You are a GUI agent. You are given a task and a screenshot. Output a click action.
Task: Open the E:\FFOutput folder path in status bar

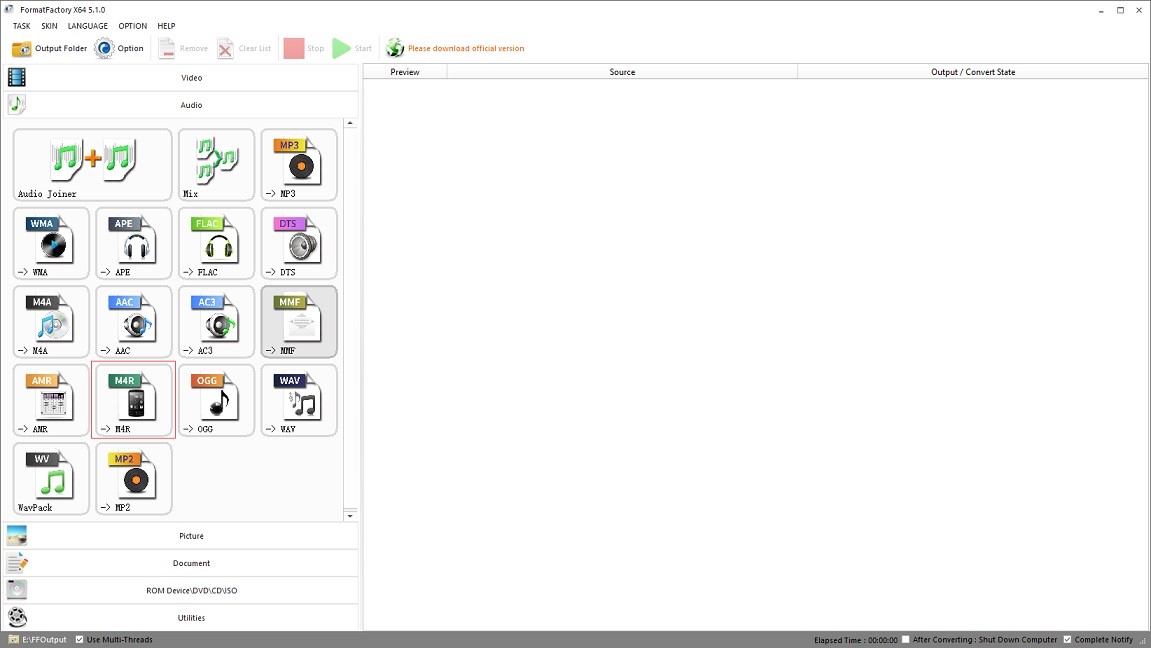point(37,639)
